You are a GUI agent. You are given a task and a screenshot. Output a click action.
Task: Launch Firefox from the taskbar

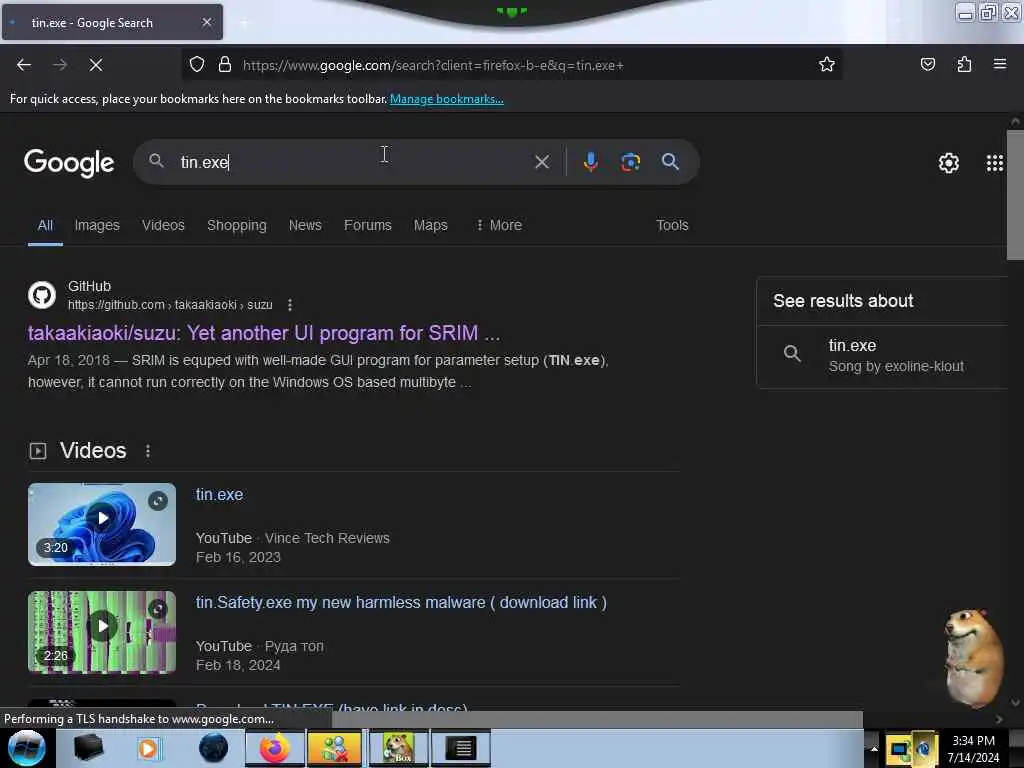click(274, 748)
